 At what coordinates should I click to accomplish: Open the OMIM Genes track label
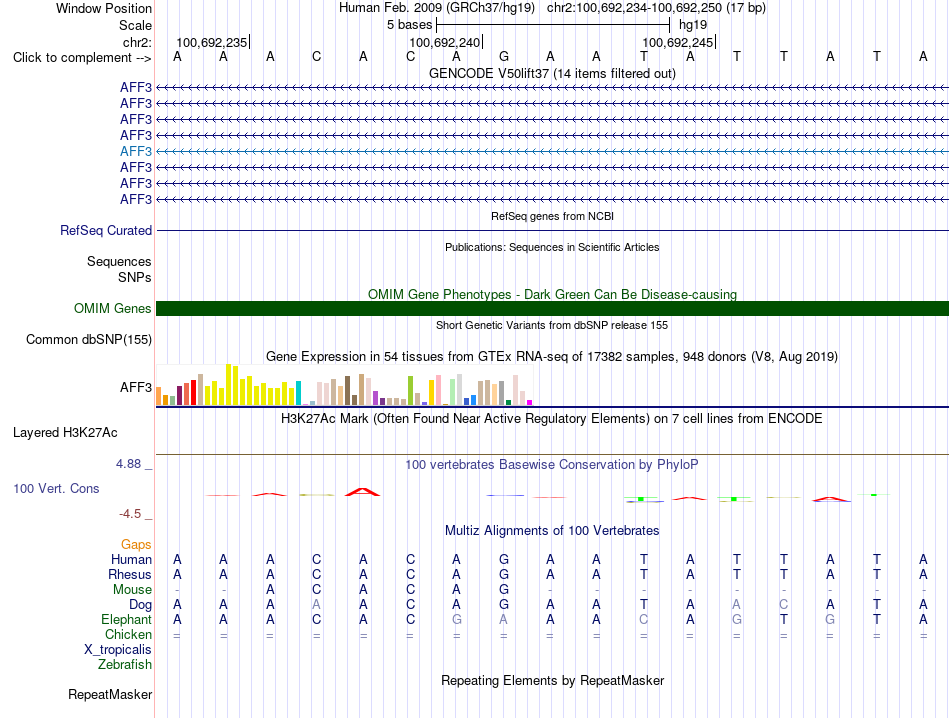pyautogui.click(x=112, y=308)
